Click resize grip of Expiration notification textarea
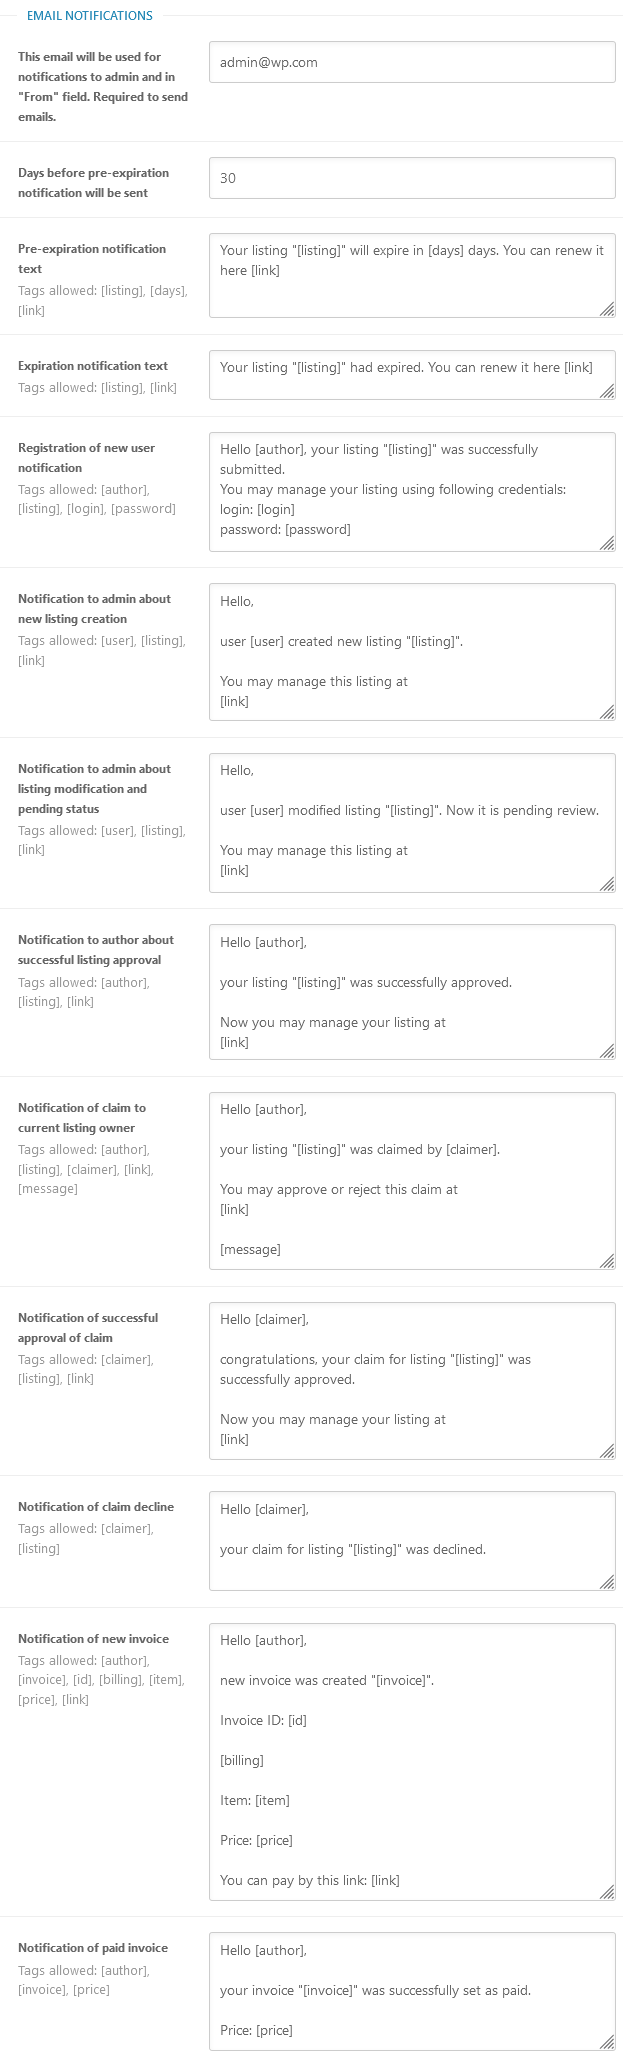 point(607,391)
